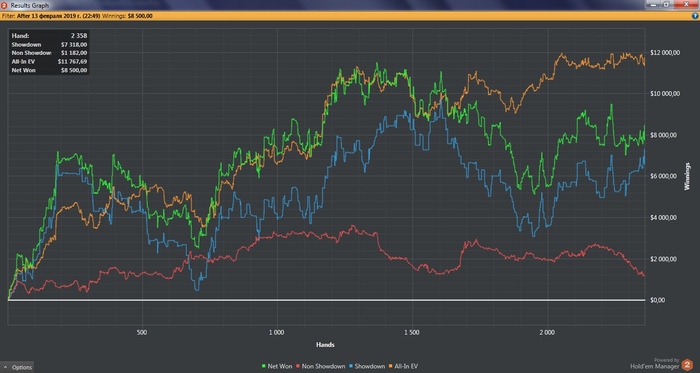Screen dimensions: 700x373
Task: Select the Non Showdown $1 182,00 value
Action: point(74,53)
